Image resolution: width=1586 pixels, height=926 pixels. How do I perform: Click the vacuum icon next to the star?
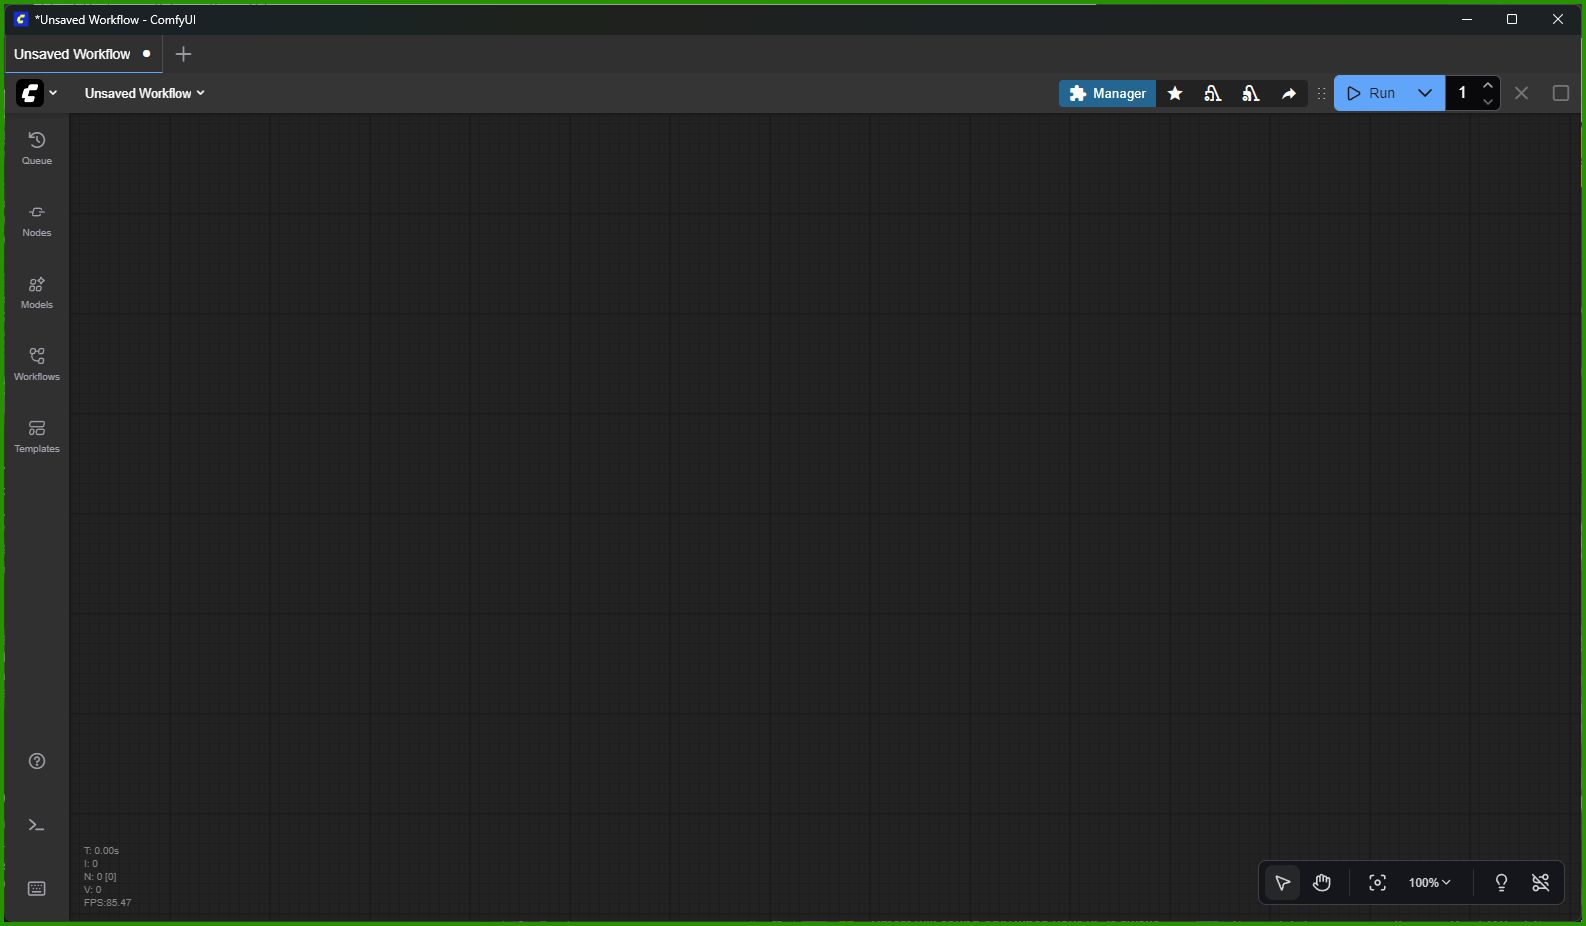click(1213, 93)
